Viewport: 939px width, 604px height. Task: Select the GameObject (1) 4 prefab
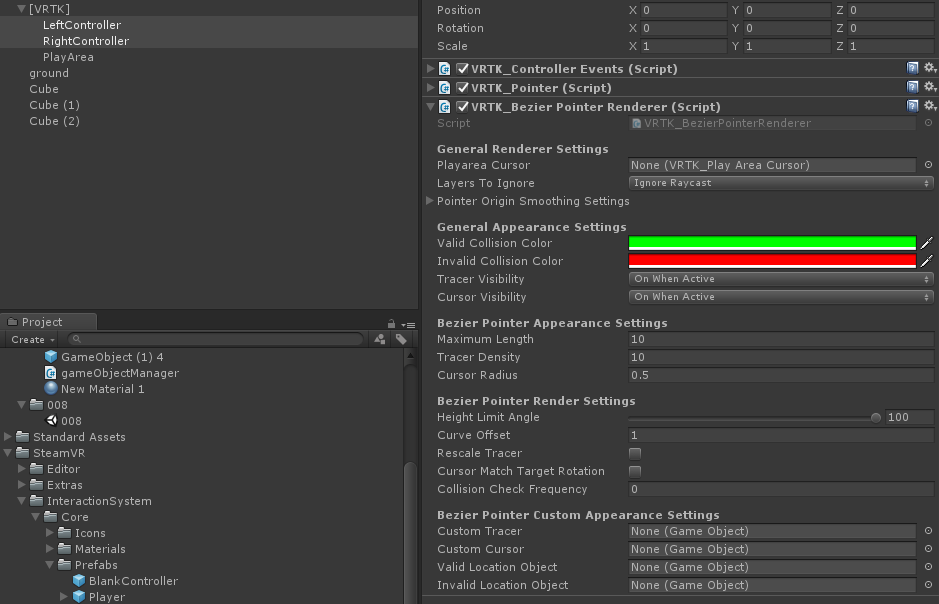[x=104, y=357]
